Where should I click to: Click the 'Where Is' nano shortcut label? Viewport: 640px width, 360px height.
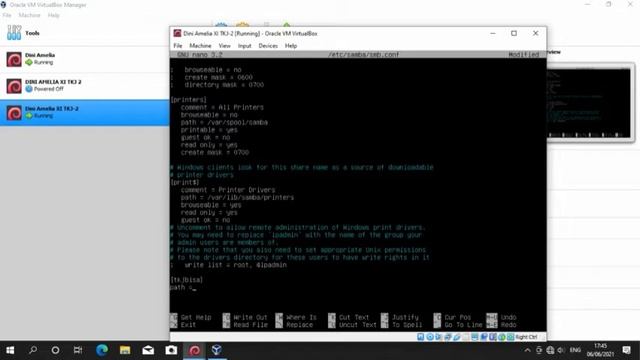click(301, 317)
